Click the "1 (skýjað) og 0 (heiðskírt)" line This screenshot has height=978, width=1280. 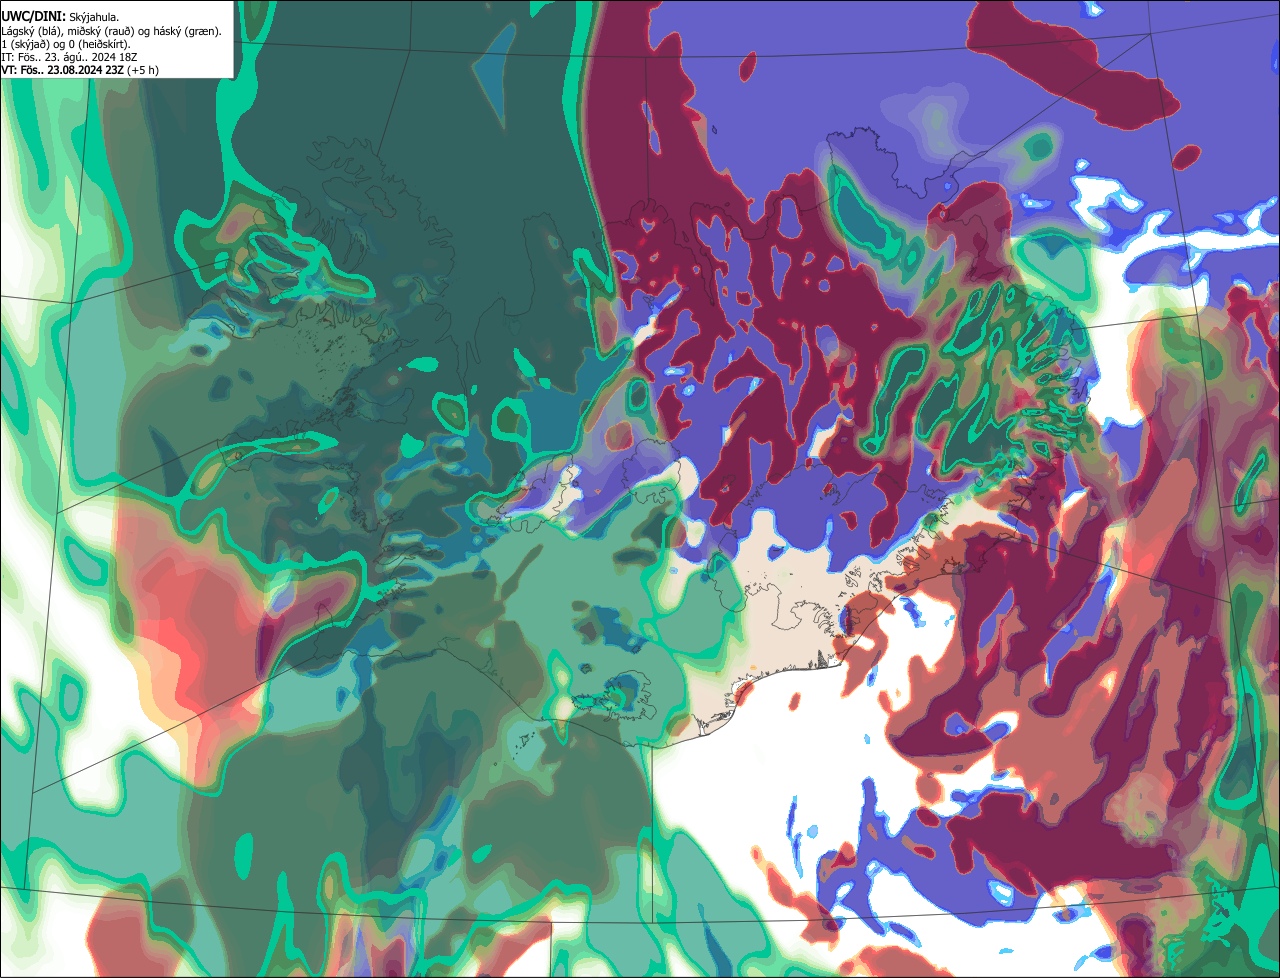click(x=66, y=43)
